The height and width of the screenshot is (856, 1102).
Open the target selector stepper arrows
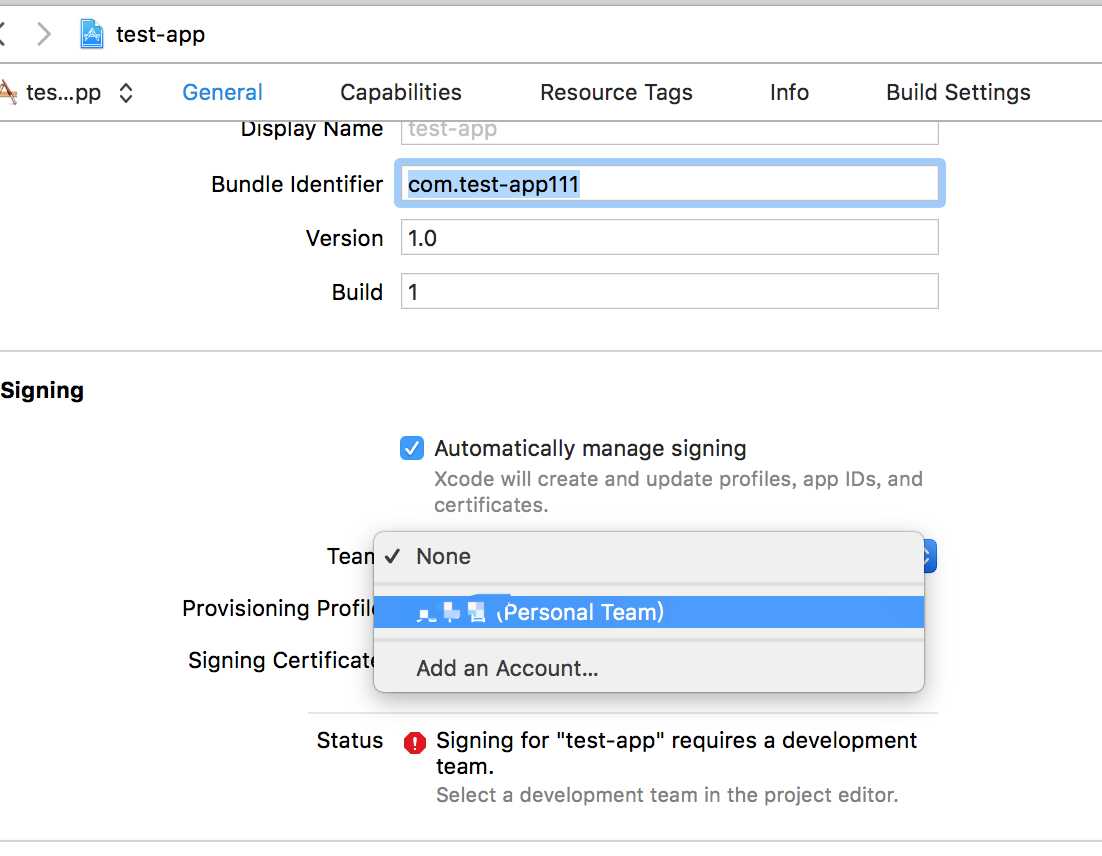[126, 93]
